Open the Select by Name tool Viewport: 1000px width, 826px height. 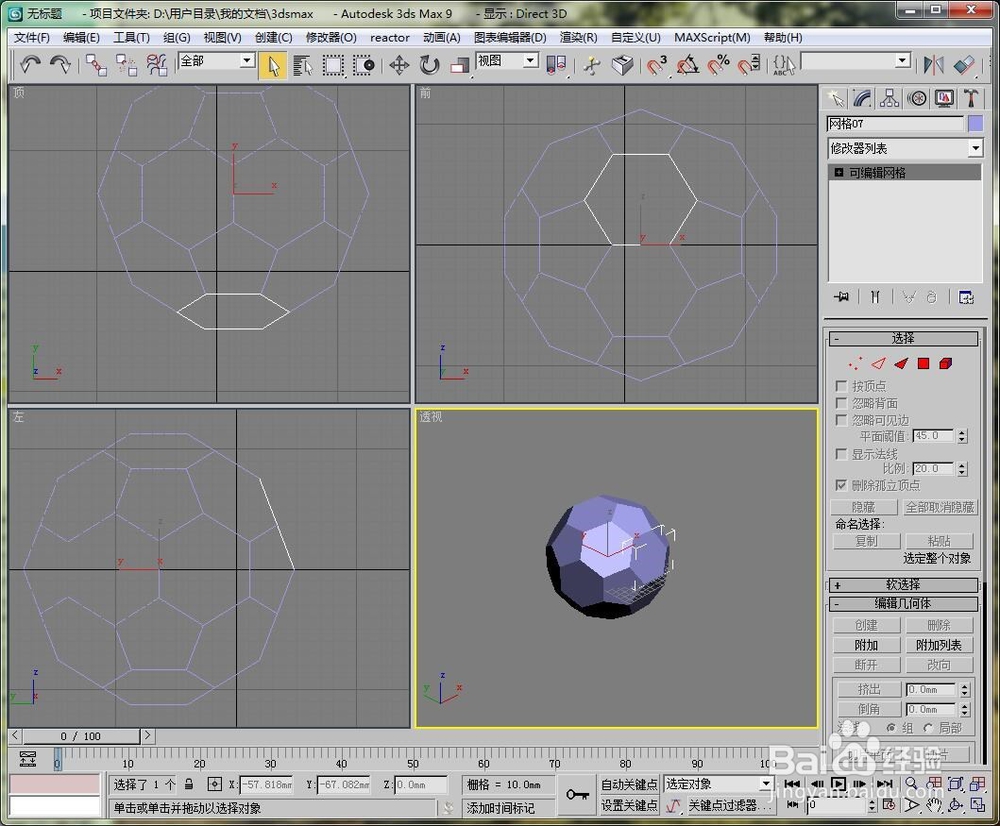[x=303, y=65]
